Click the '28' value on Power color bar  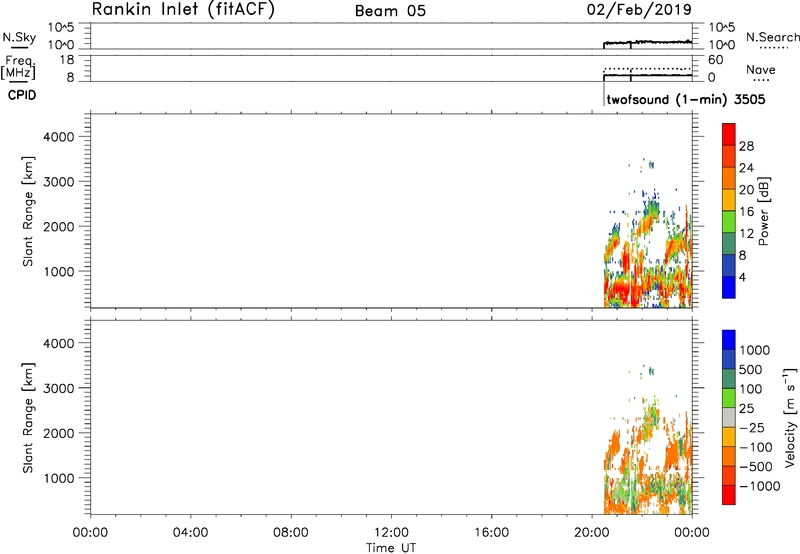(746, 146)
